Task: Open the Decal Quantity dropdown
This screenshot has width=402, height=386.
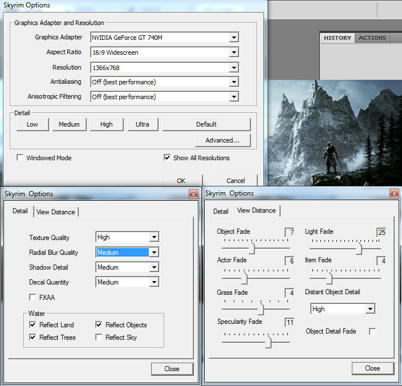Action: pos(127,282)
